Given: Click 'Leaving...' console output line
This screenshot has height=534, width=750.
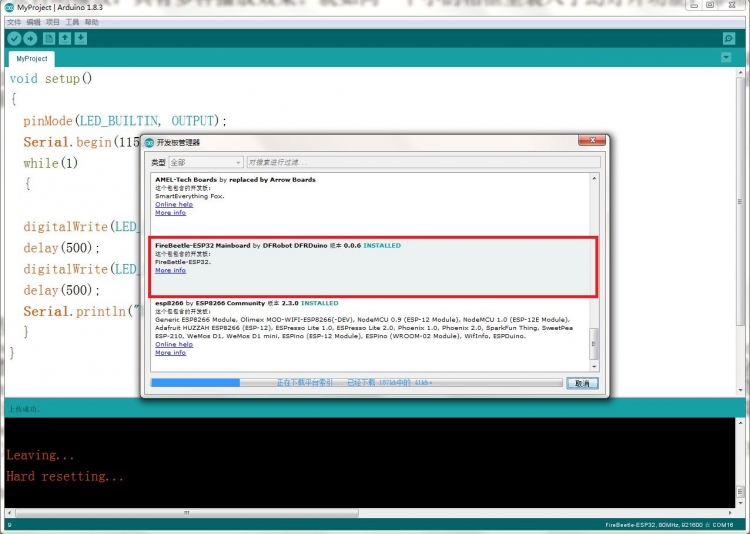Looking at the screenshot, I should click(40, 455).
